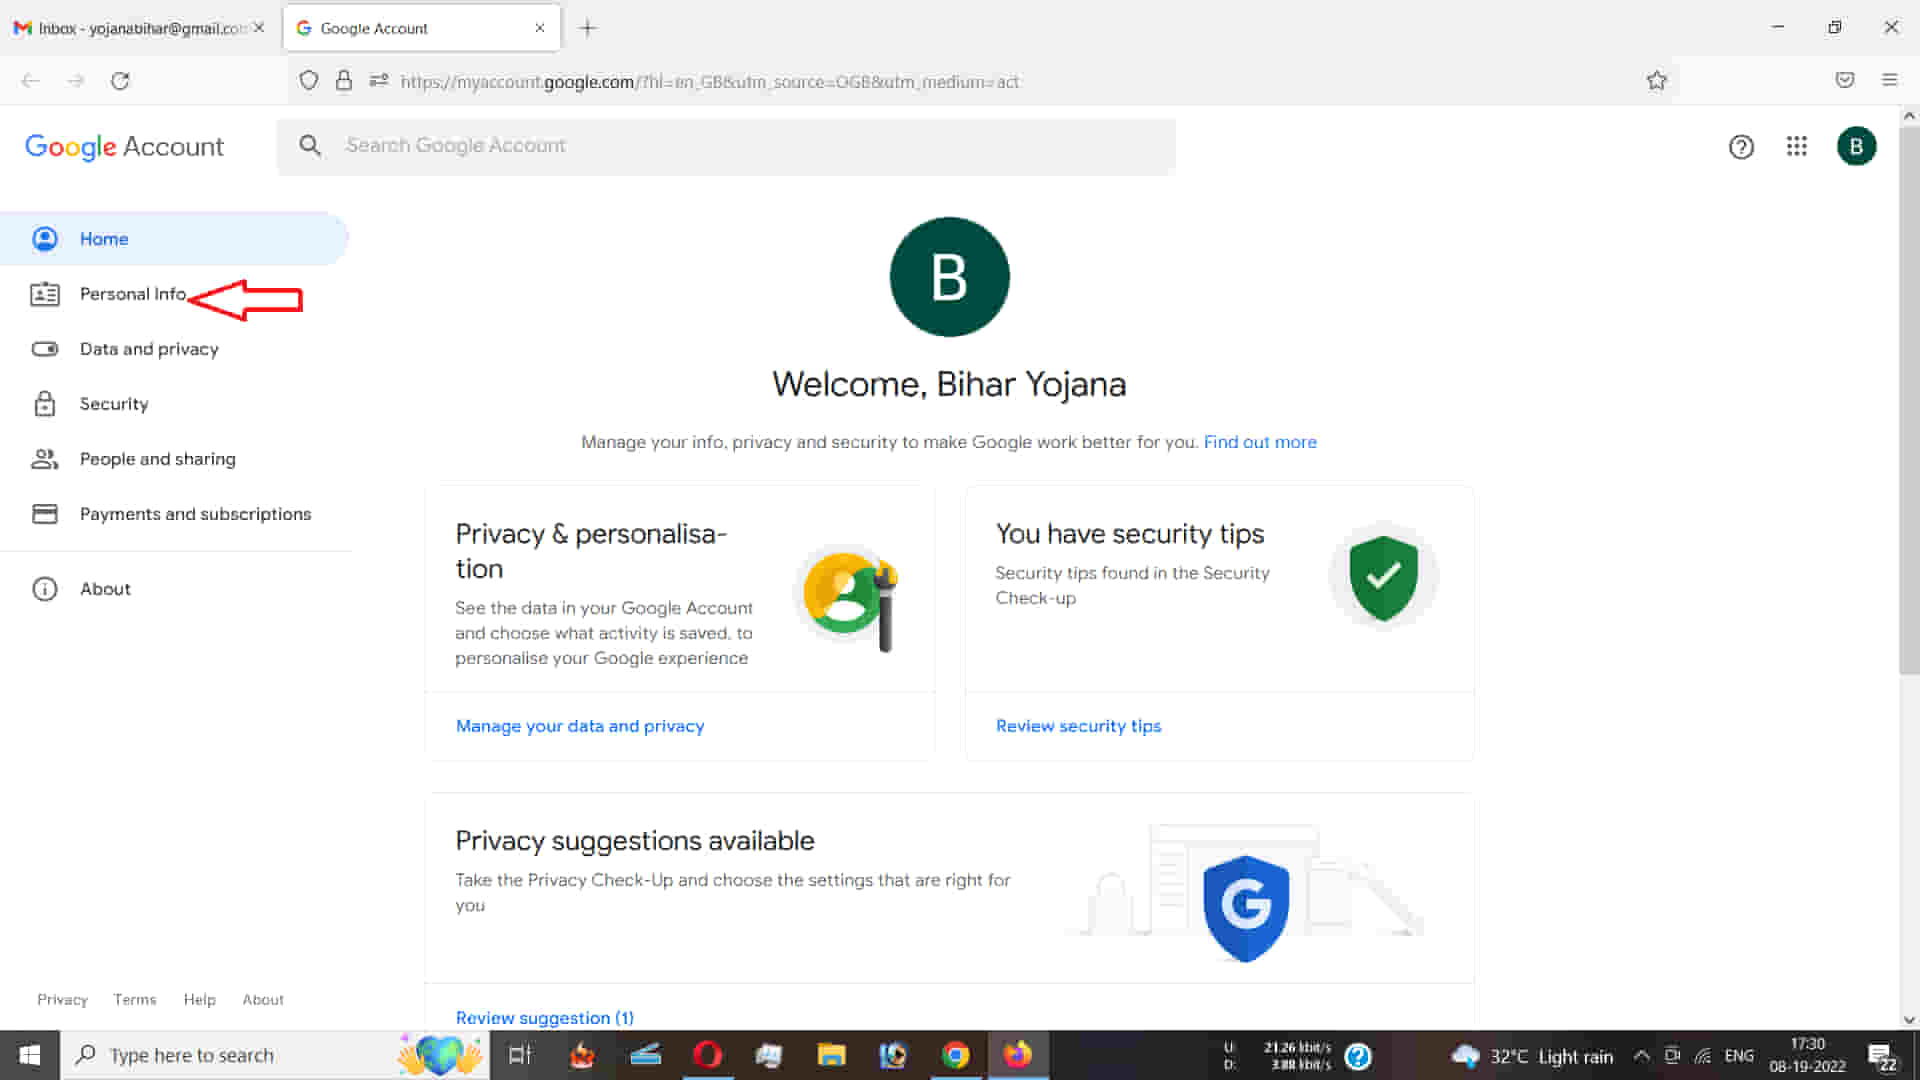This screenshot has height=1080, width=1920.
Task: Show hidden system tray icons
Action: click(1641, 1055)
